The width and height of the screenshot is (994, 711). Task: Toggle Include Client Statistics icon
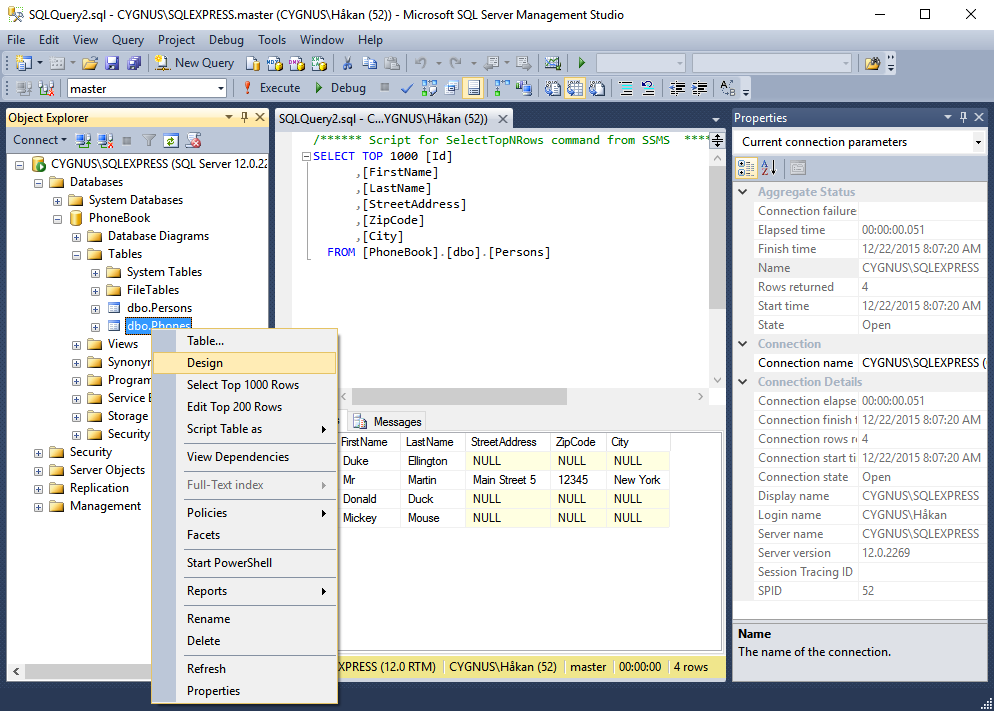[x=524, y=88]
